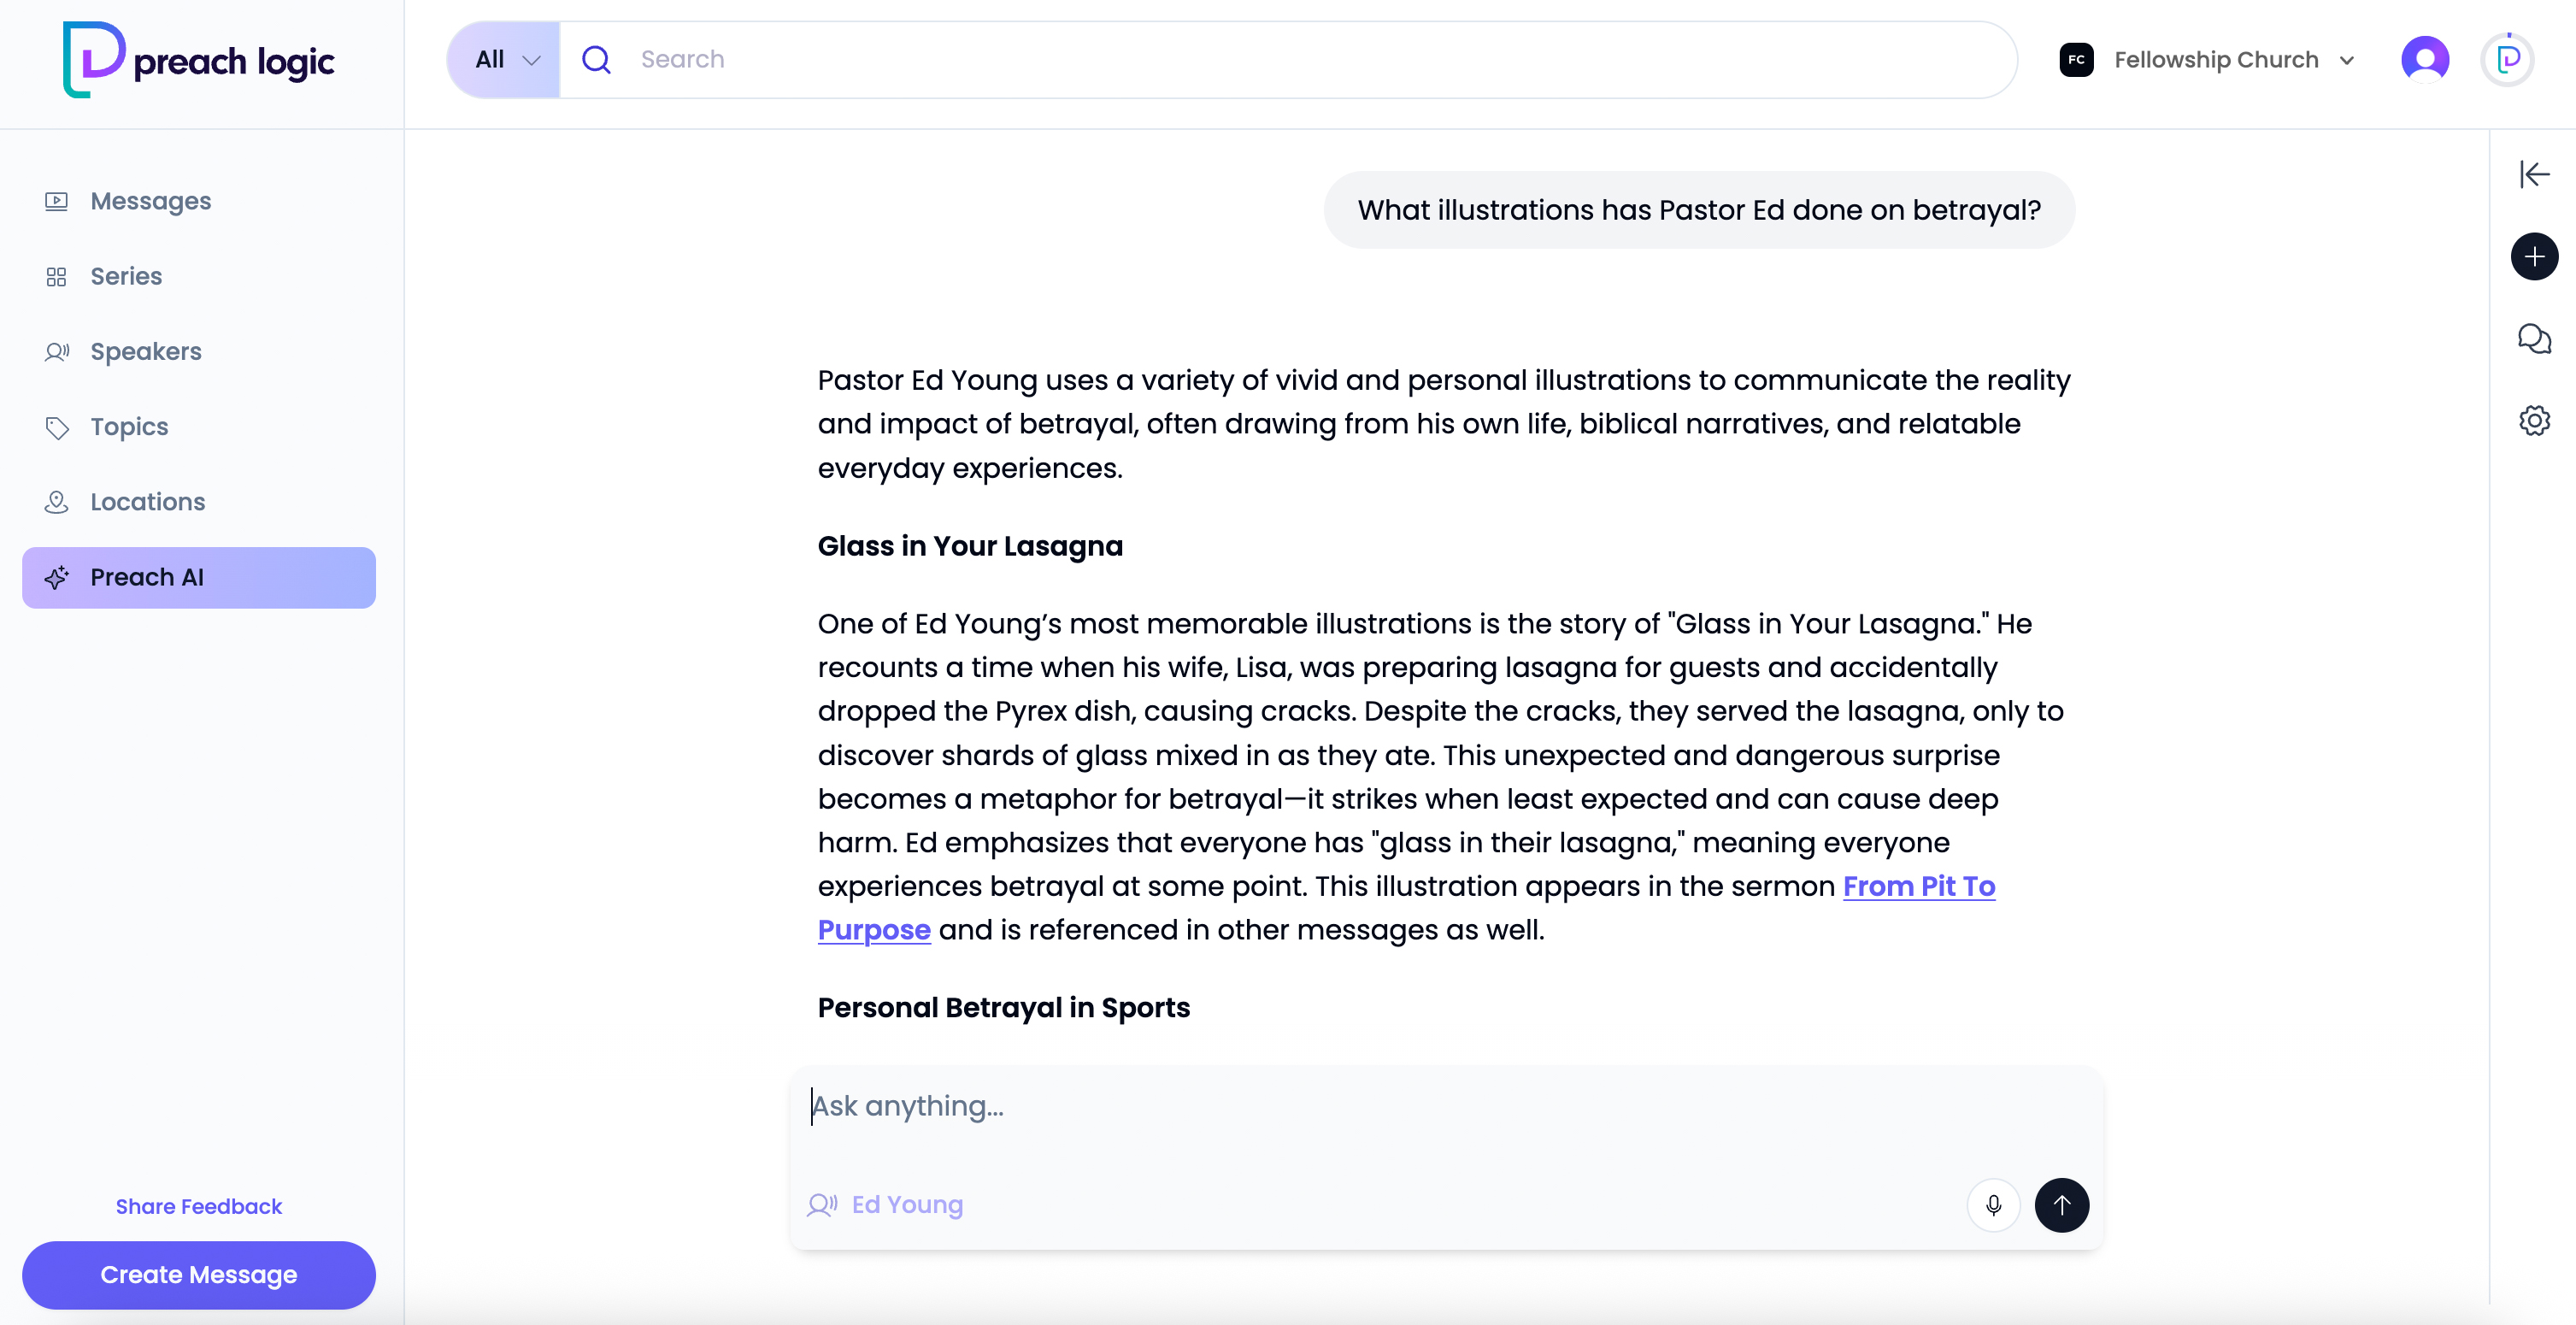Click the Preach Logic logo
This screenshot has width=2576, height=1325.
click(199, 60)
